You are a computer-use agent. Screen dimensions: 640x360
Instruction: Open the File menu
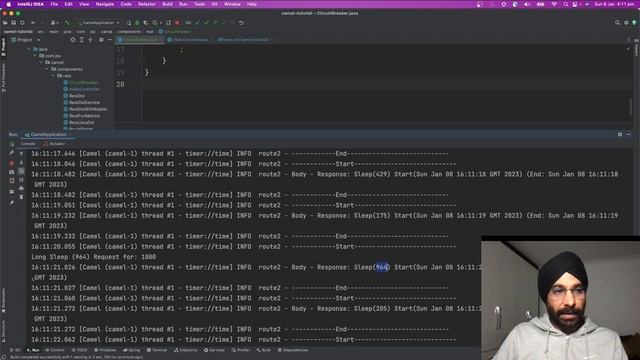coord(54,4)
